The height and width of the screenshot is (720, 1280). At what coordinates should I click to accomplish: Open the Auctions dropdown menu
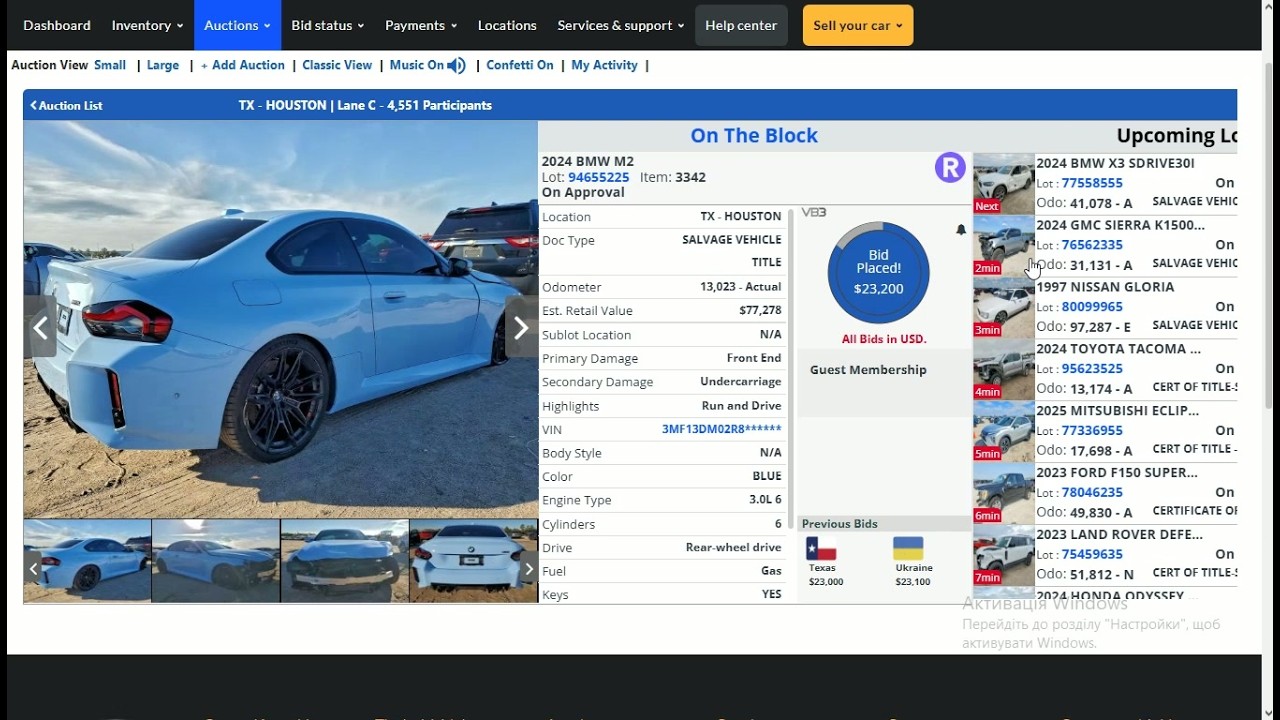coord(237,25)
